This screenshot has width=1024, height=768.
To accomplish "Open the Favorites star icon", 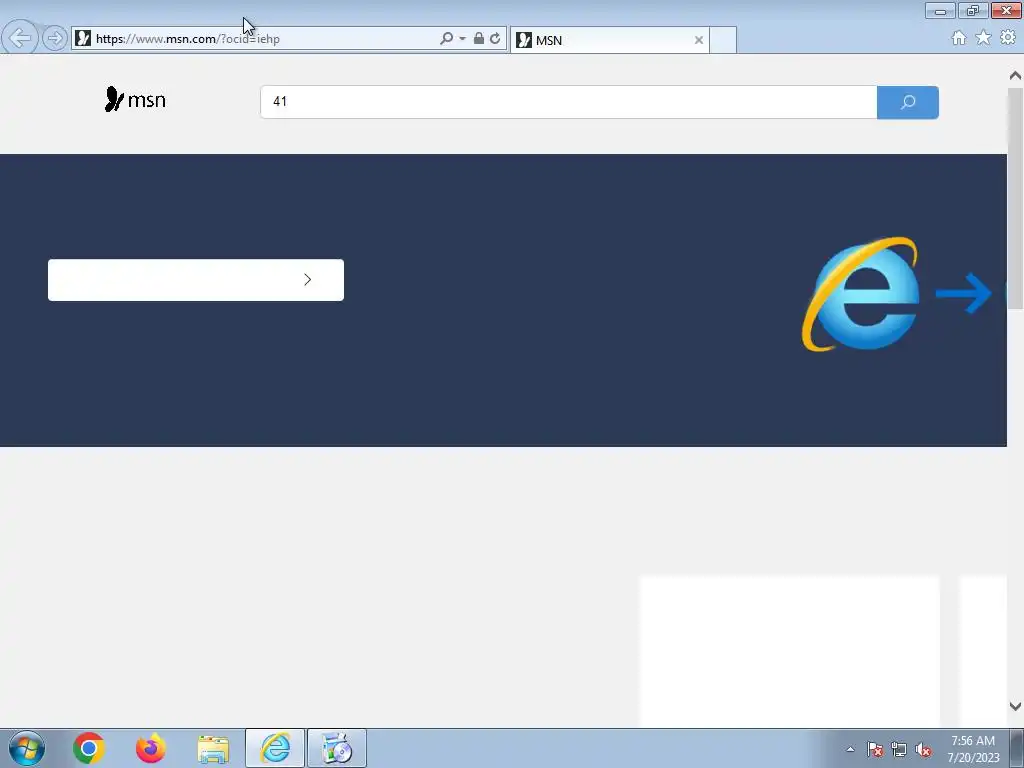I will point(983,38).
